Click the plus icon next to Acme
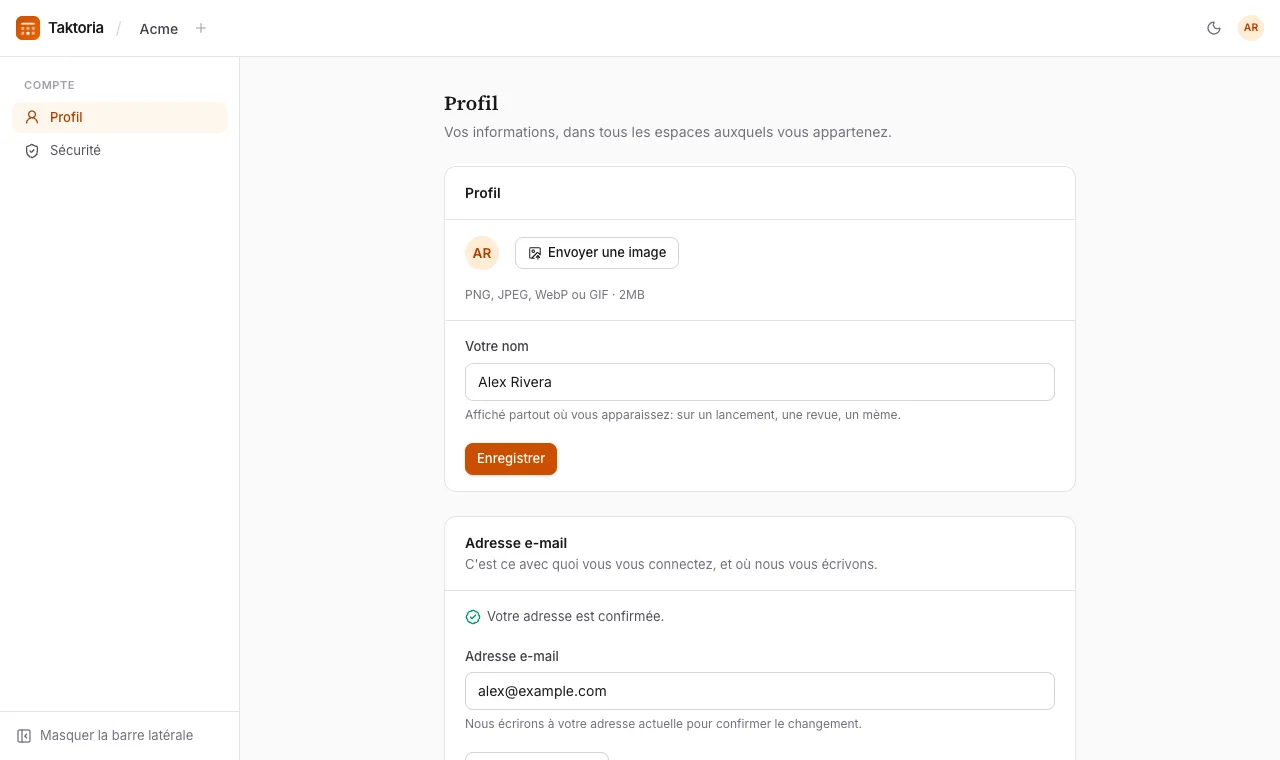Screen dimensions: 1280x760 tap(201, 28)
